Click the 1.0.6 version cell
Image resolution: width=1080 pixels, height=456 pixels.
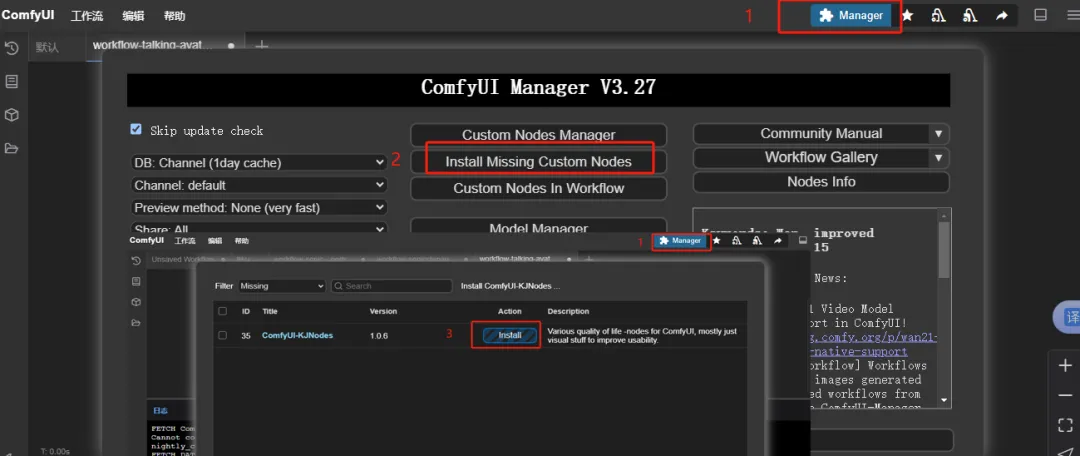click(x=379, y=335)
